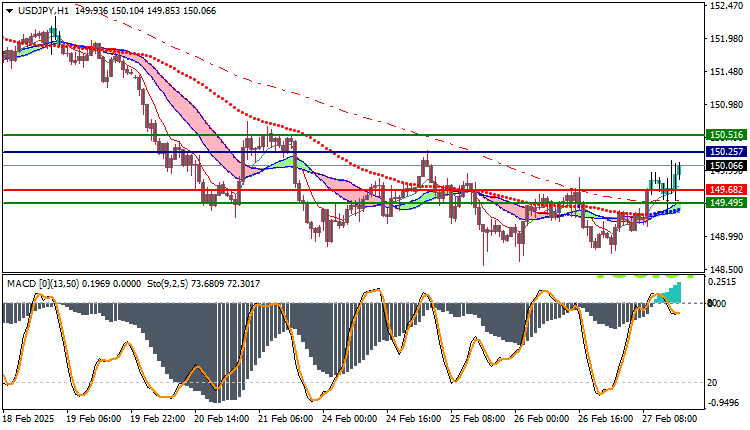This screenshot has width=750, height=430.
Task: Select the 25 Feb 08:00 time label
Action: (x=478, y=419)
